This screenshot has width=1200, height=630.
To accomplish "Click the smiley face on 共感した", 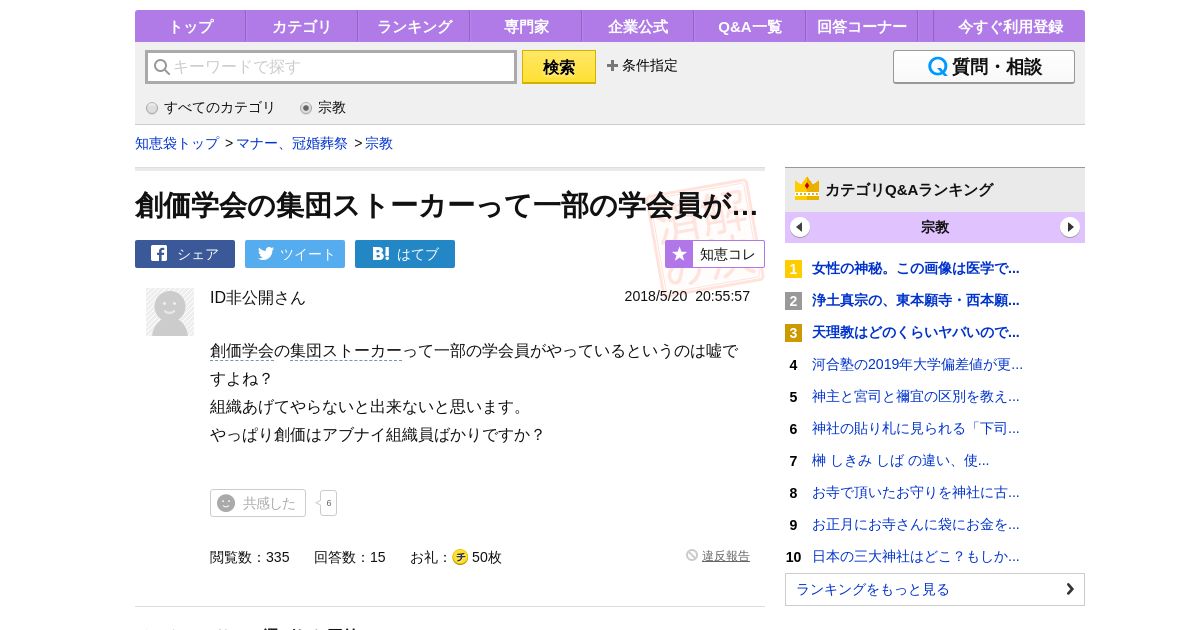I will pos(226,503).
